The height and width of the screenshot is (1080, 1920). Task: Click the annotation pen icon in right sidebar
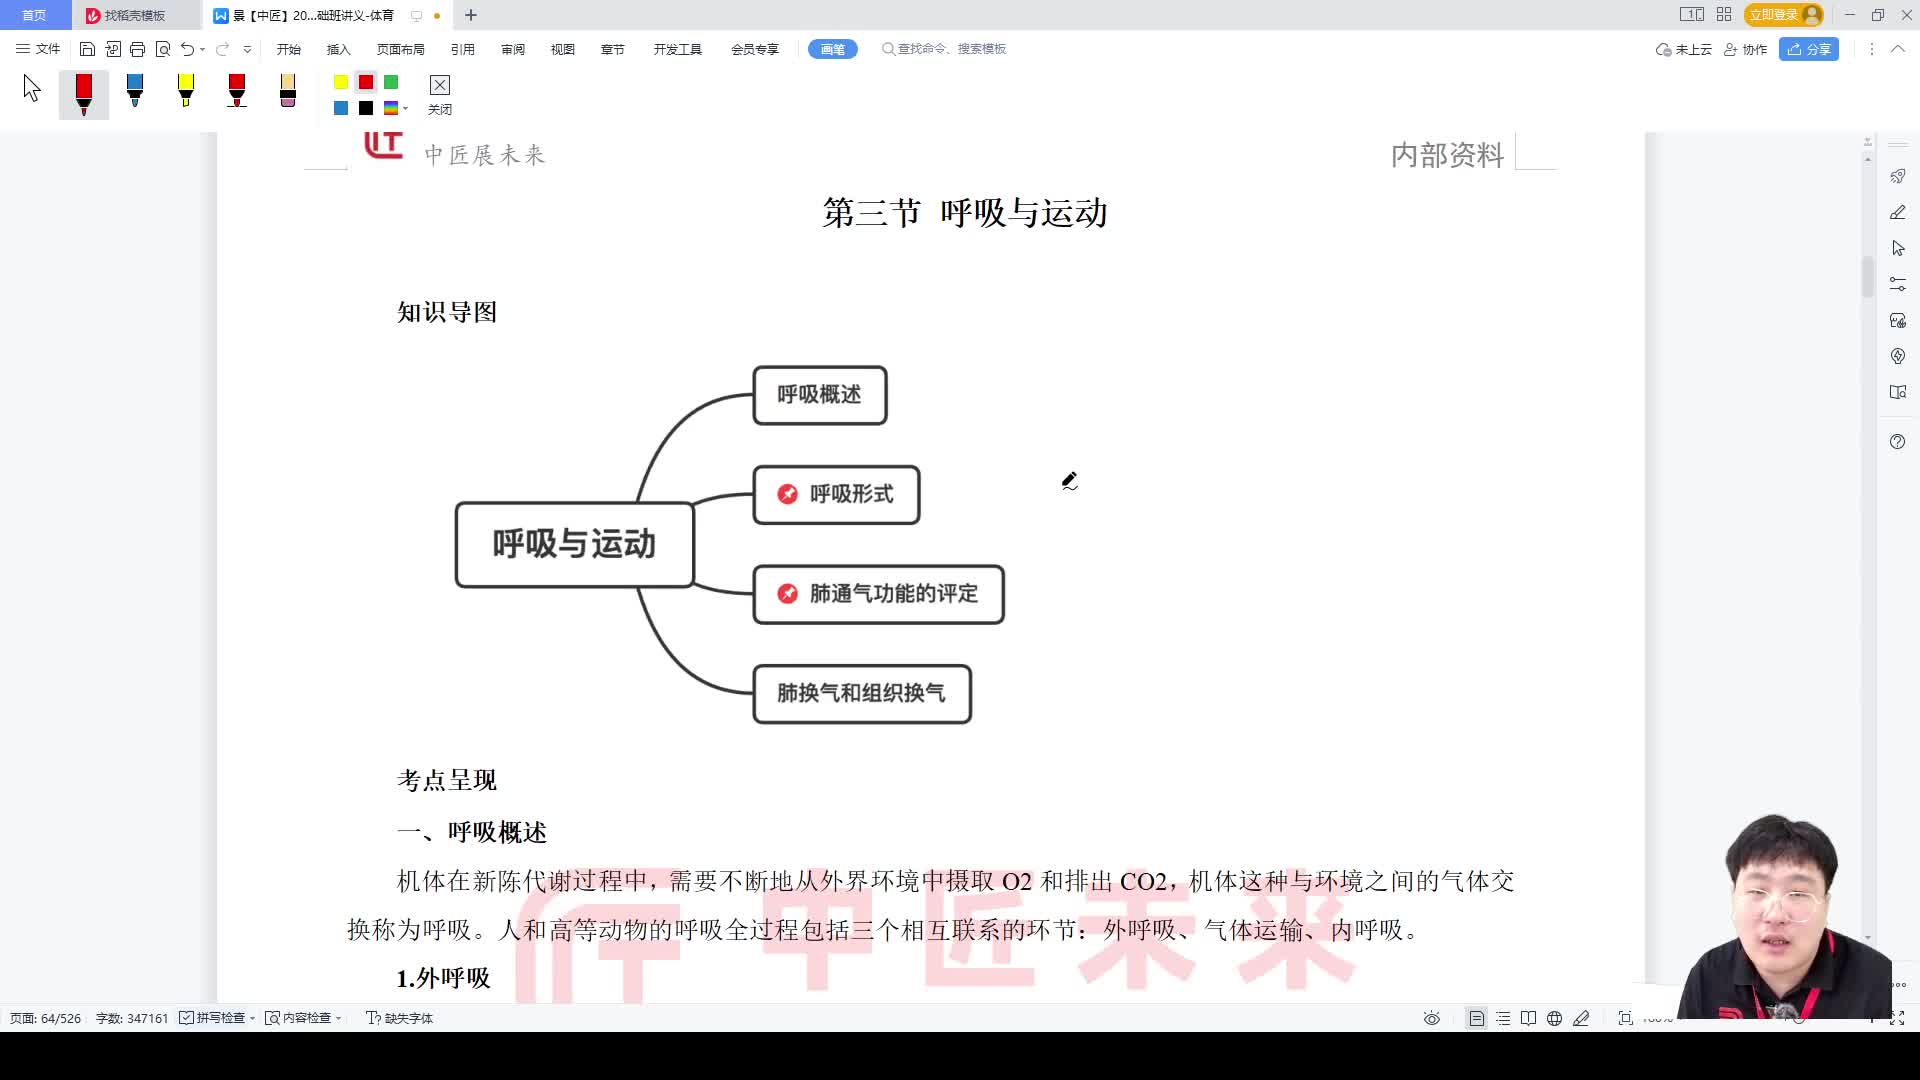tap(1897, 212)
